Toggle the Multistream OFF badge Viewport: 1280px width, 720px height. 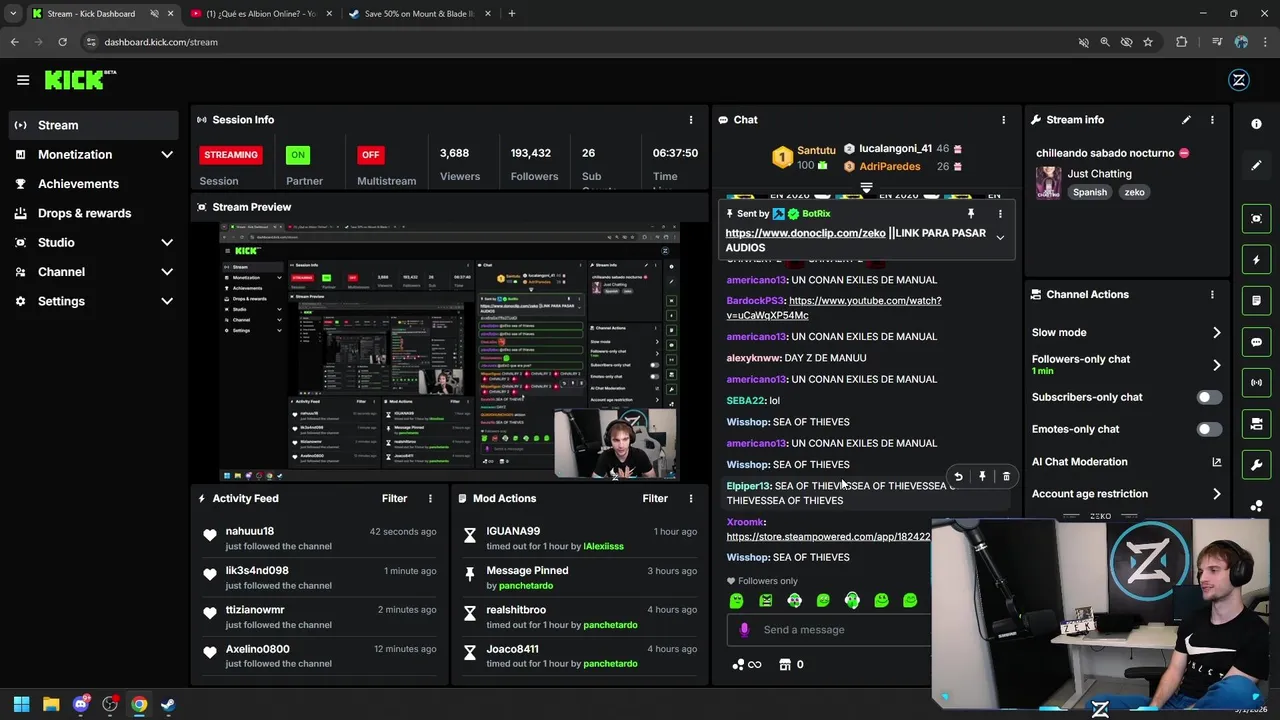click(x=370, y=155)
